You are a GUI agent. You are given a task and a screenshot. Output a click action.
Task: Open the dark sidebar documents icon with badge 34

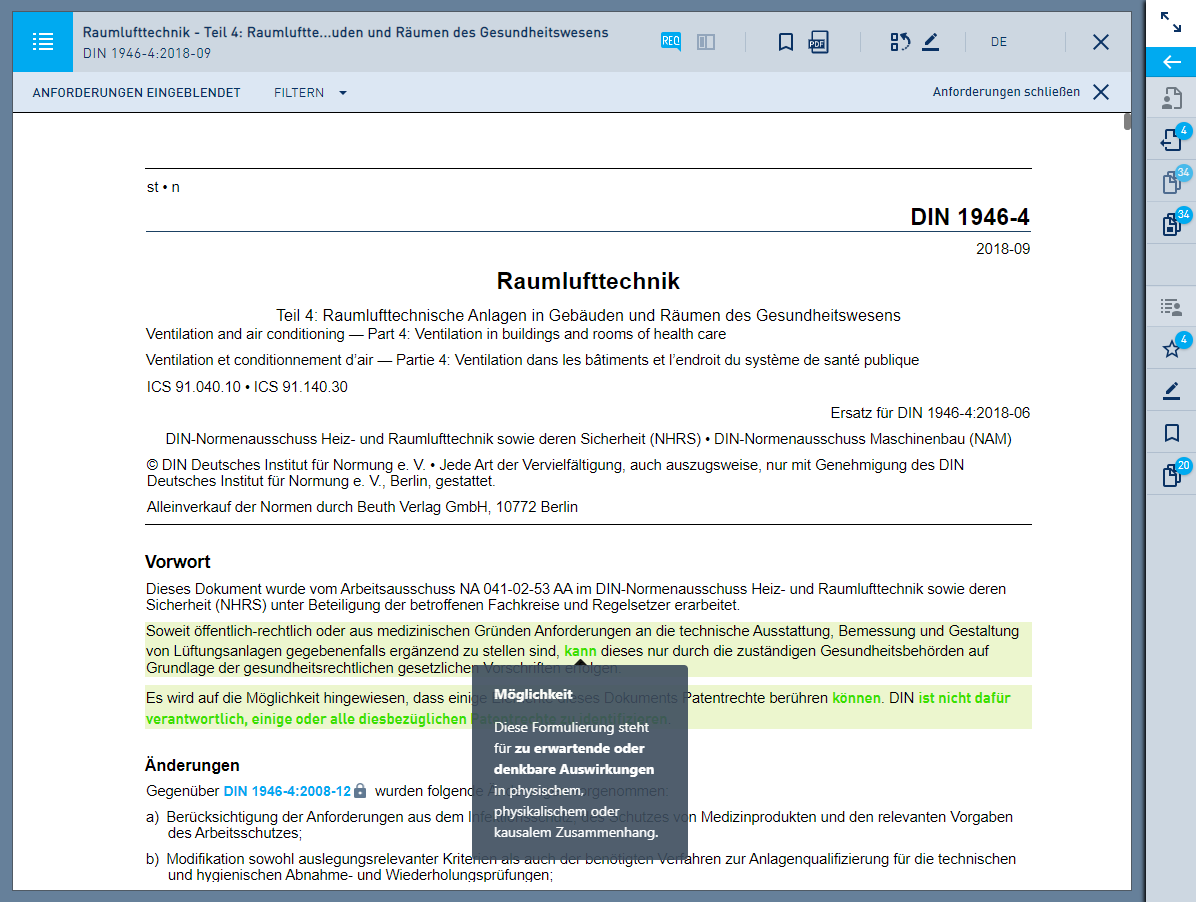click(1173, 222)
